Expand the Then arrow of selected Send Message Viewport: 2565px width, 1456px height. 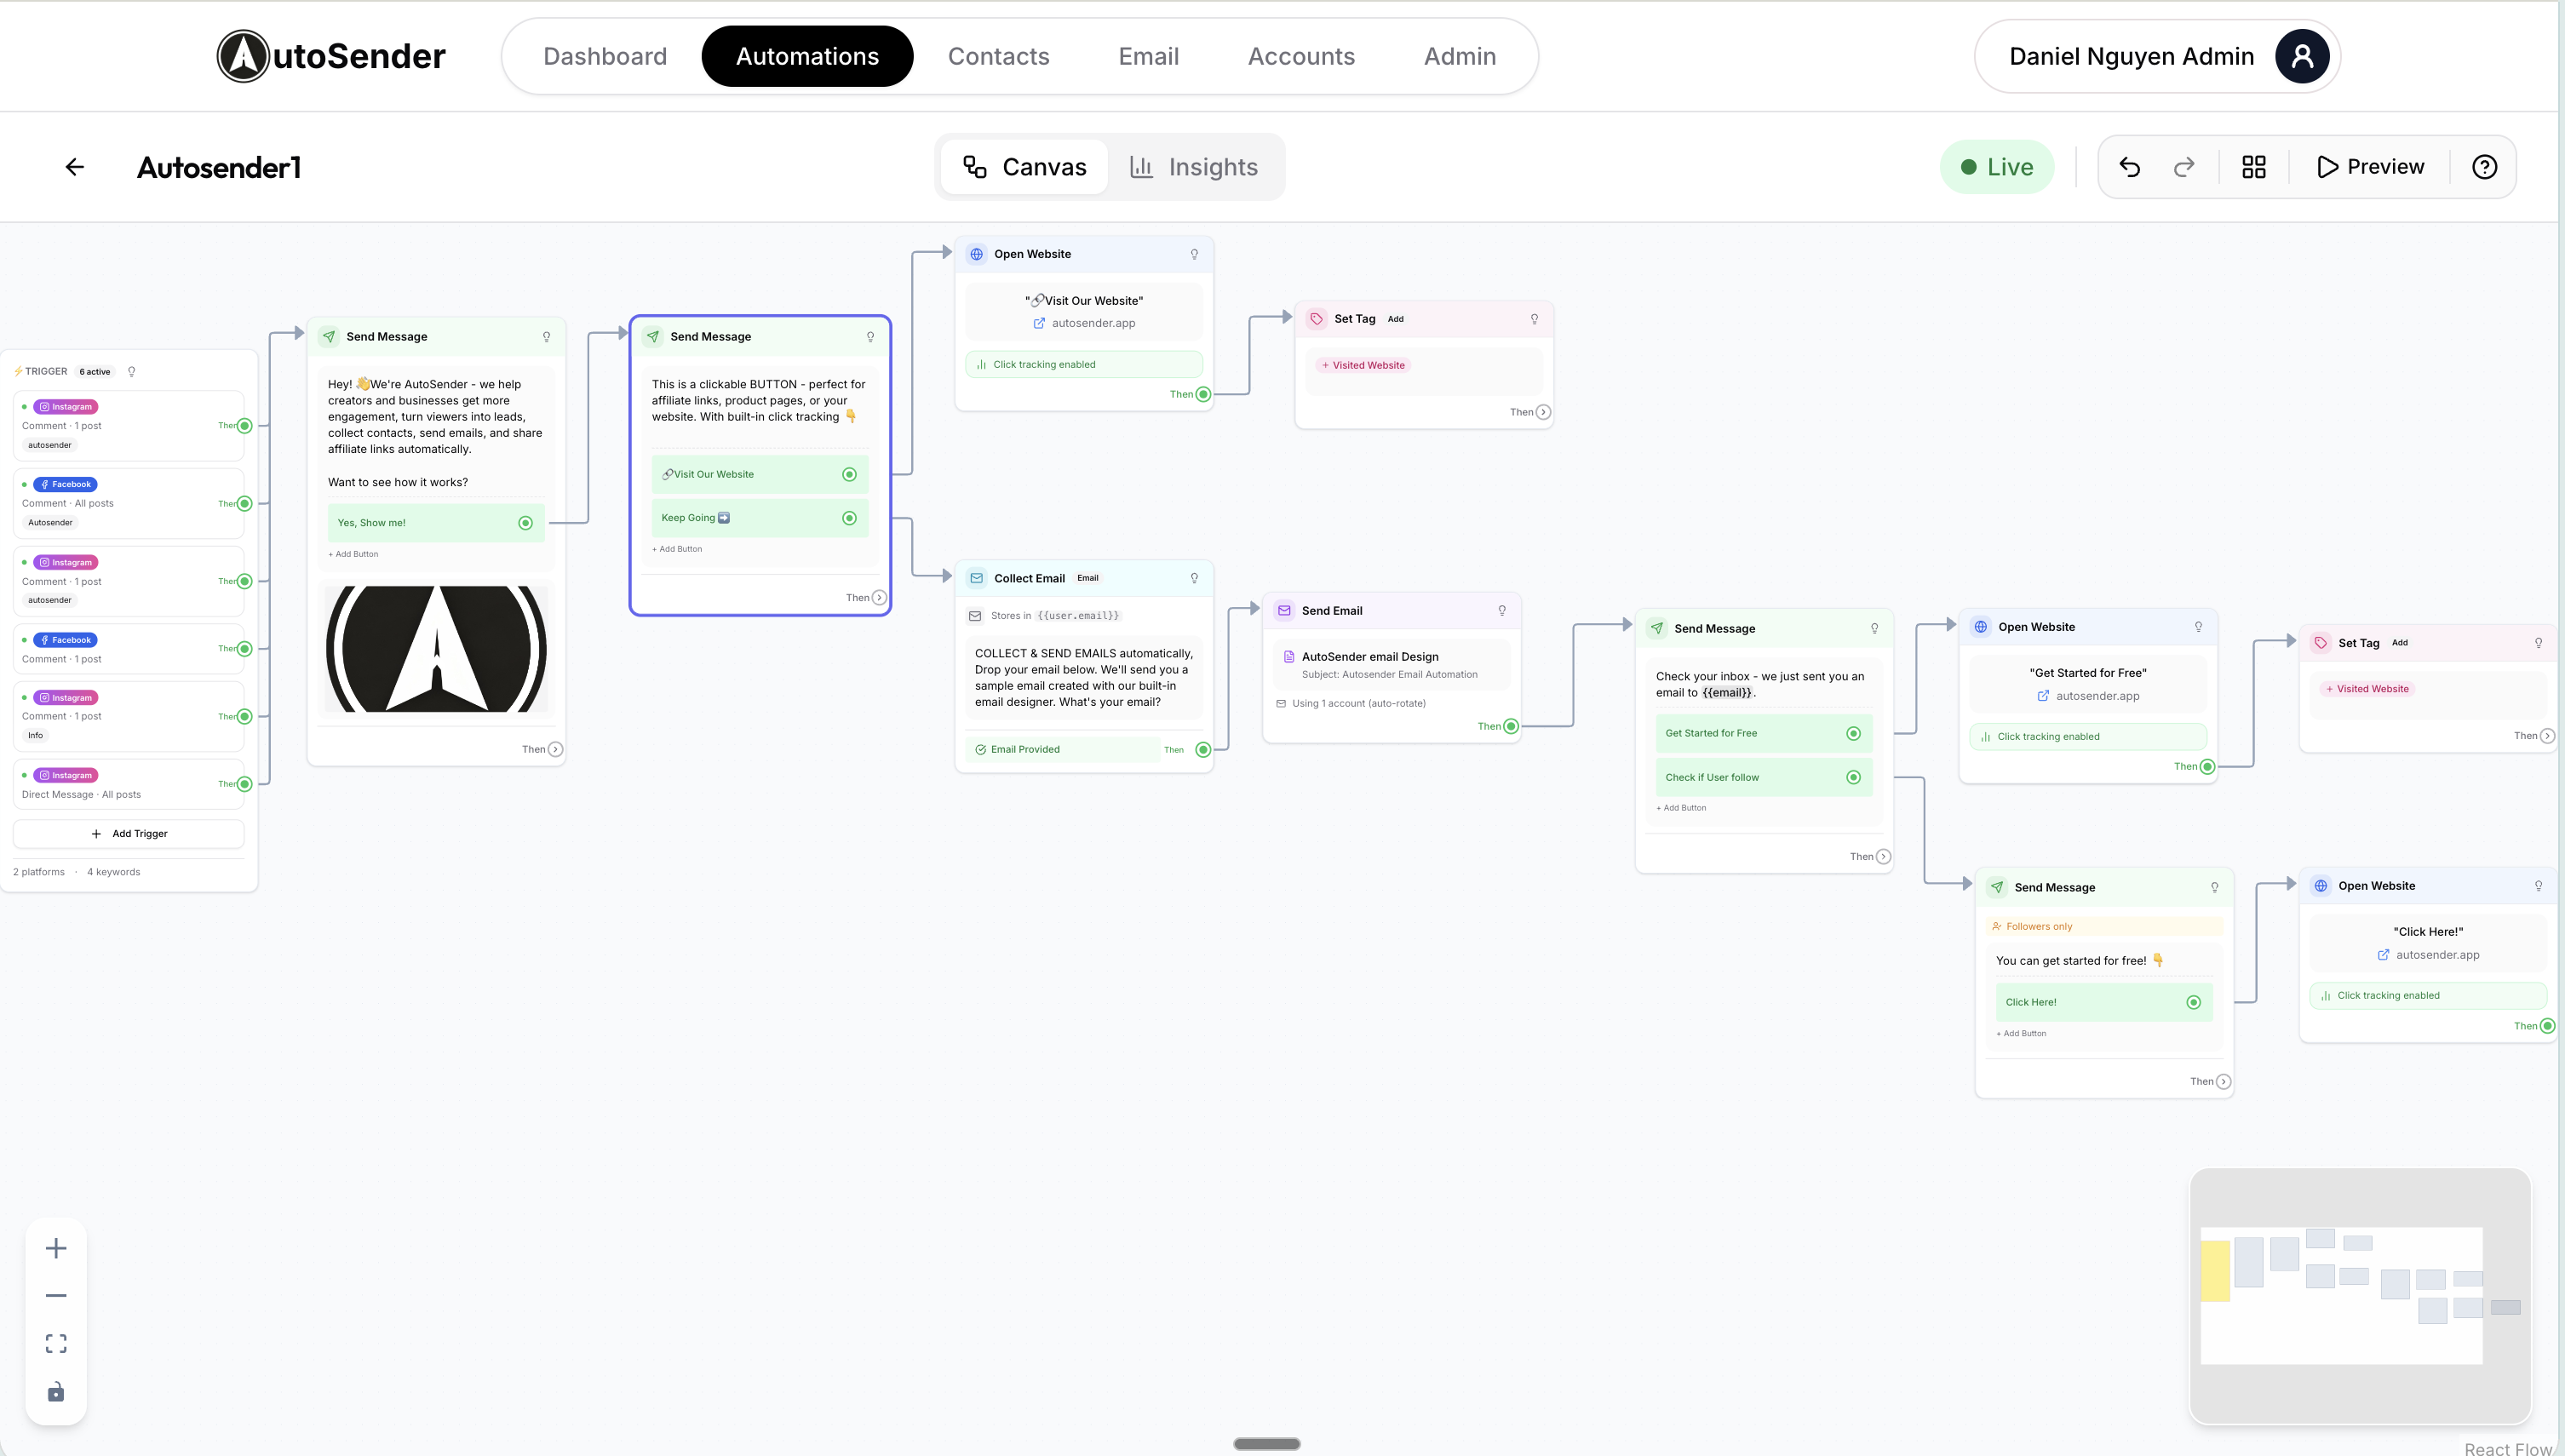(x=879, y=598)
